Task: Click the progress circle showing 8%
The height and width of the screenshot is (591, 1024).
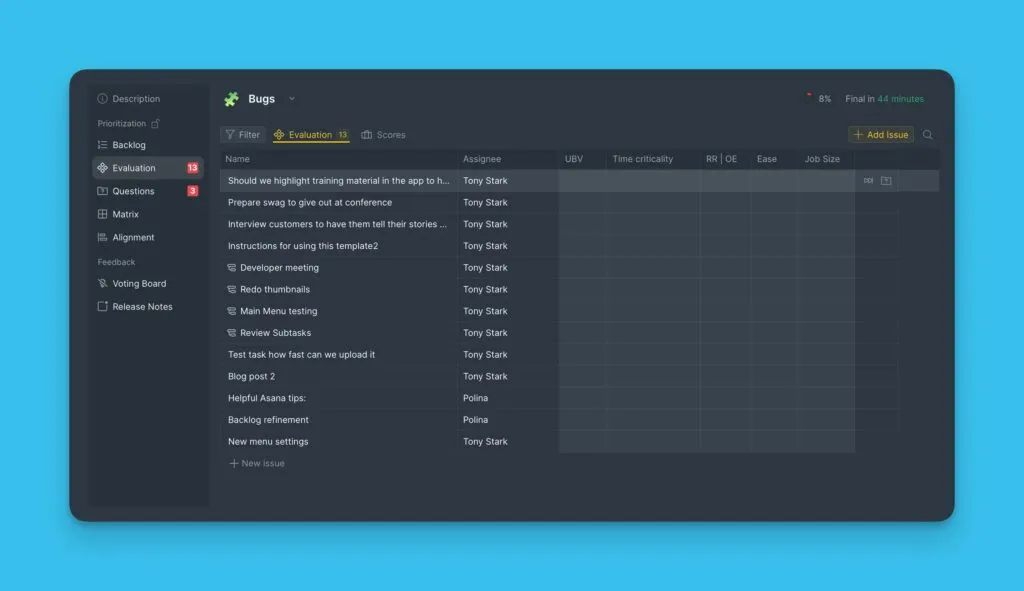Action: pos(808,99)
